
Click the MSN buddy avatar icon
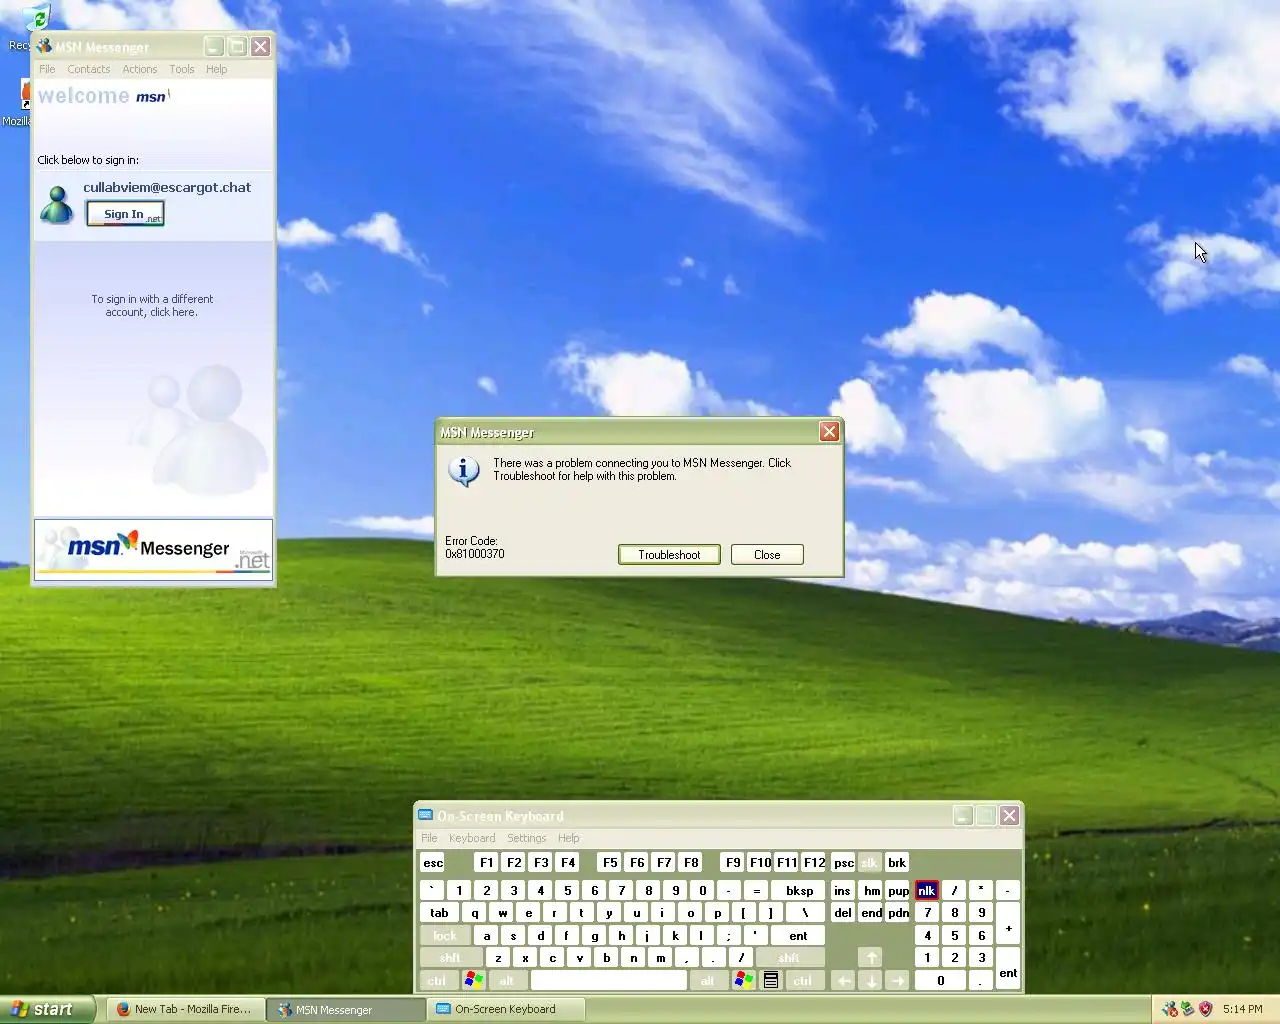pos(57,204)
